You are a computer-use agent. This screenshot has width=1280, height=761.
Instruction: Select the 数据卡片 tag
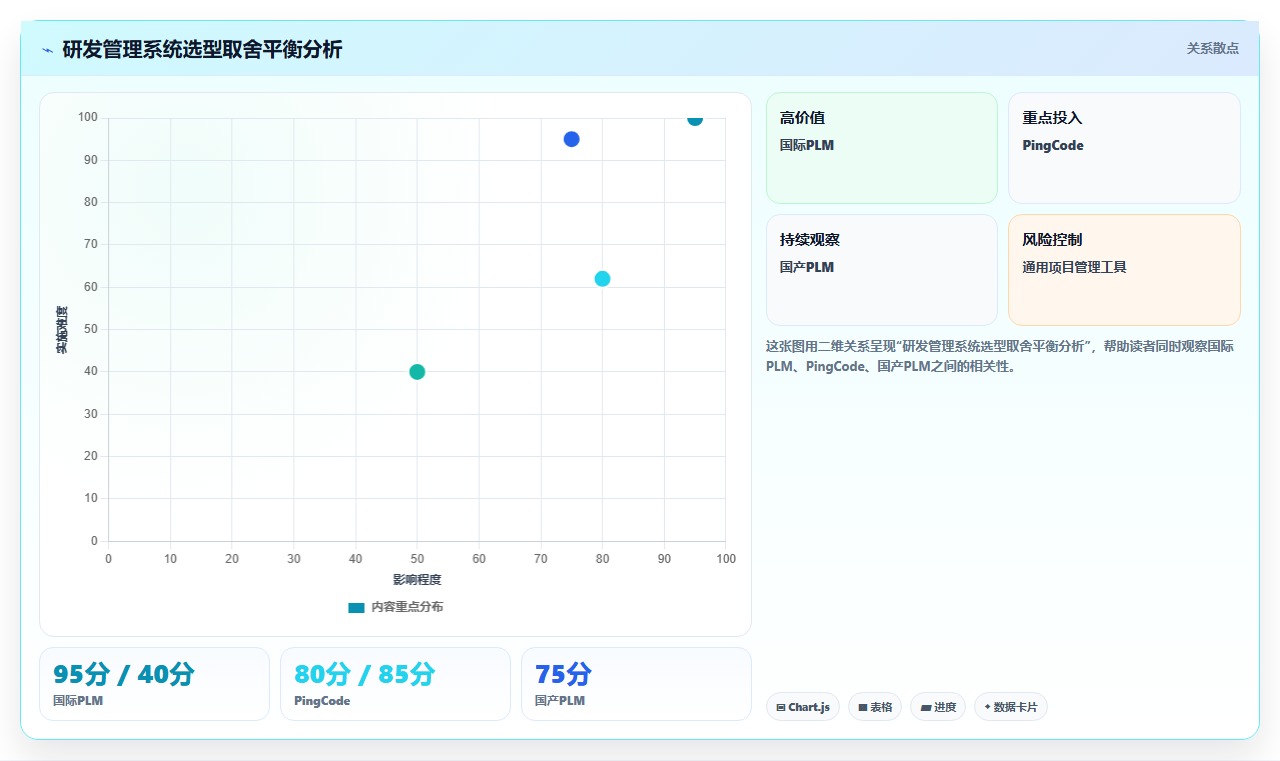click(1011, 707)
